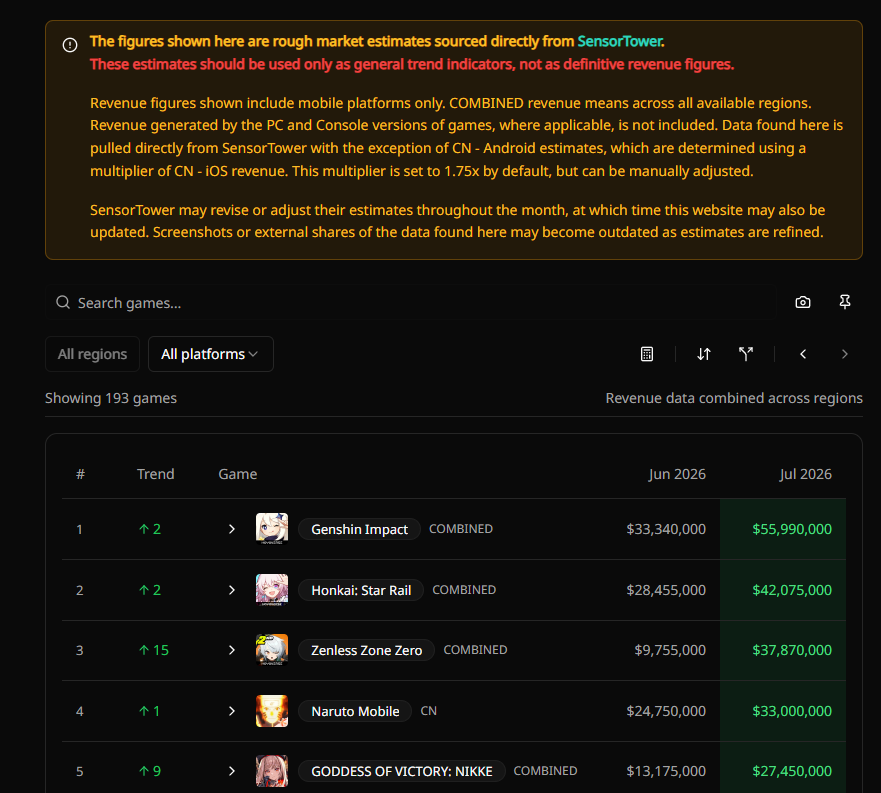
Task: Click Zenless Zone Zero game icon
Action: point(272,650)
